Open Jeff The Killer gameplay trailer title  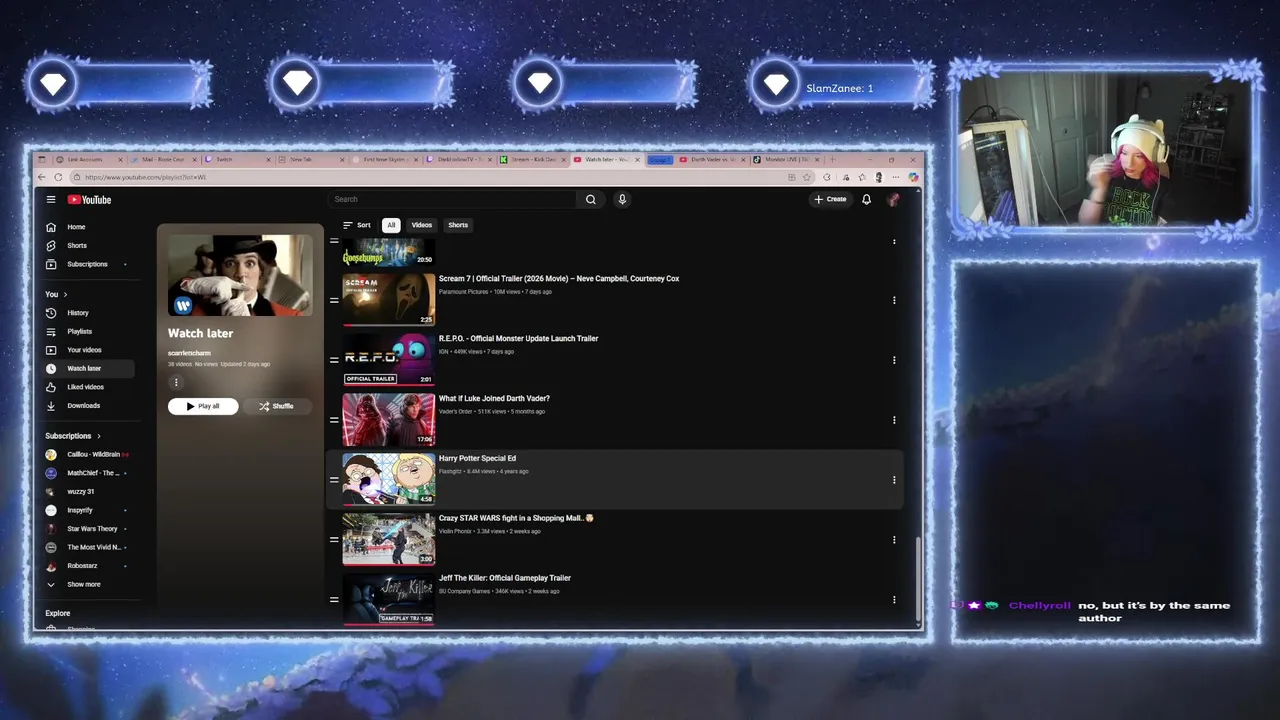pos(505,578)
